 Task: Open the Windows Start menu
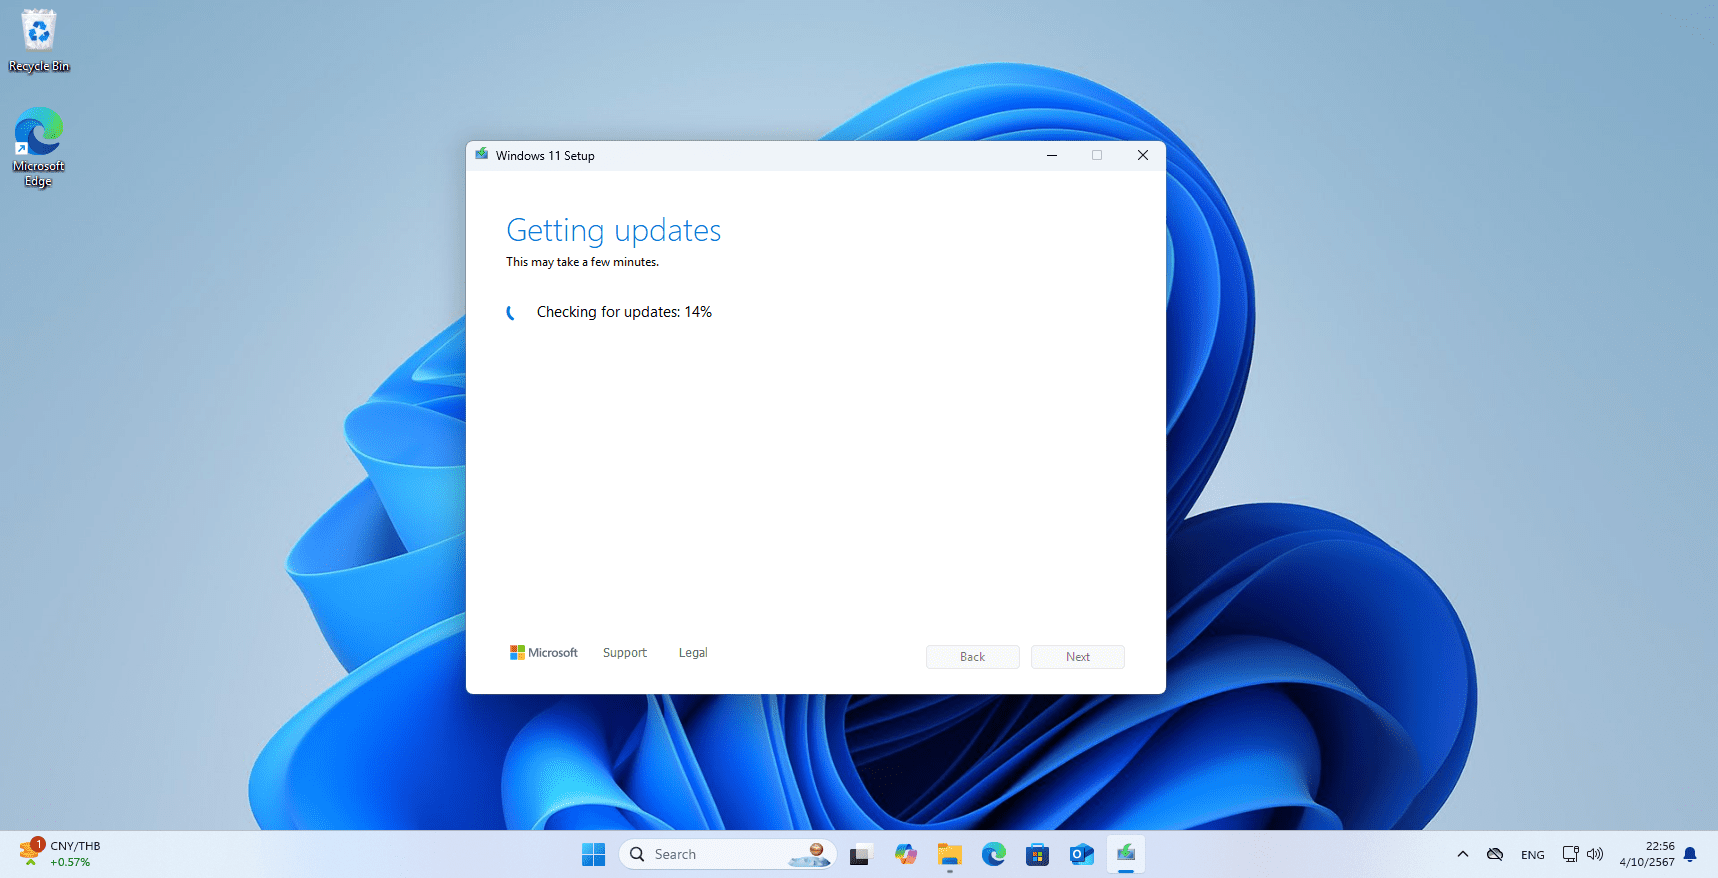tap(594, 854)
